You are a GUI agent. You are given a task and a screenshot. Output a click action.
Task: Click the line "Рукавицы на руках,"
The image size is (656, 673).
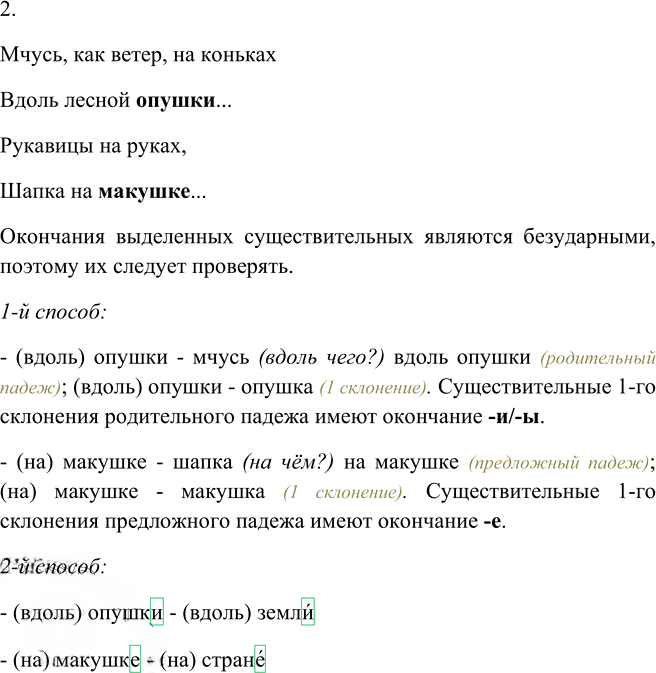pos(93,146)
